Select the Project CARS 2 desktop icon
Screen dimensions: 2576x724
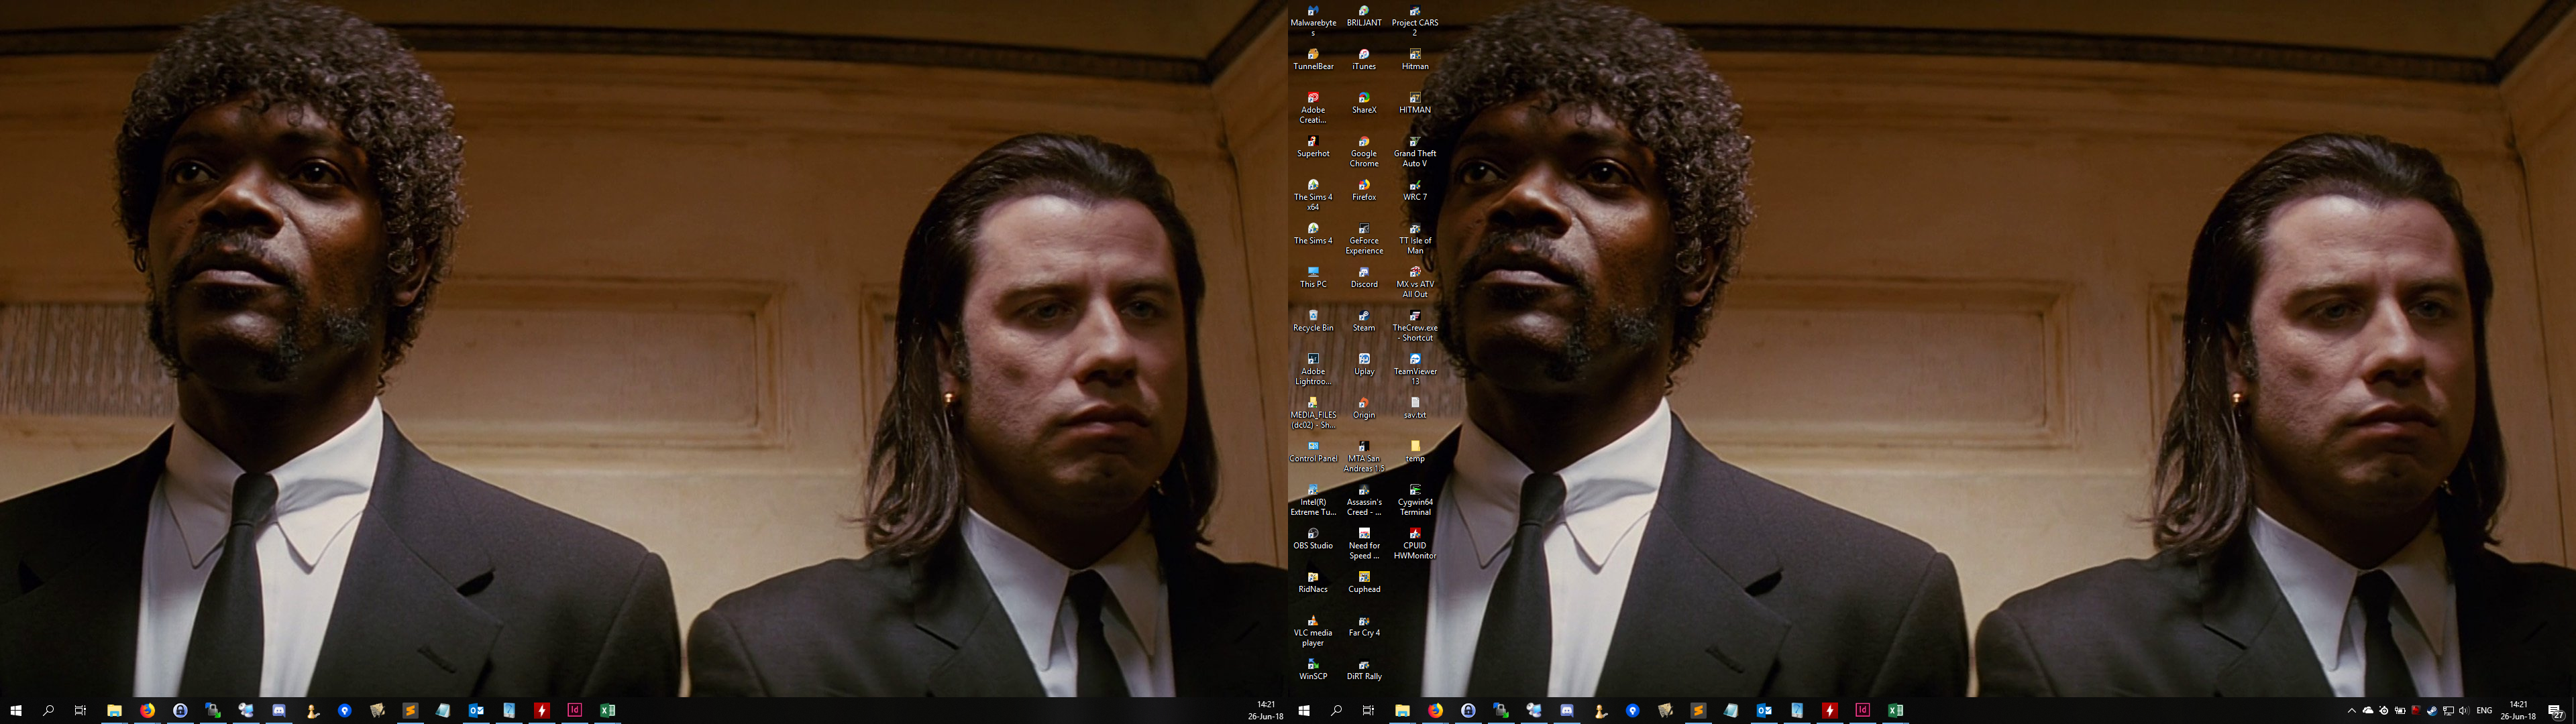click(x=1415, y=19)
